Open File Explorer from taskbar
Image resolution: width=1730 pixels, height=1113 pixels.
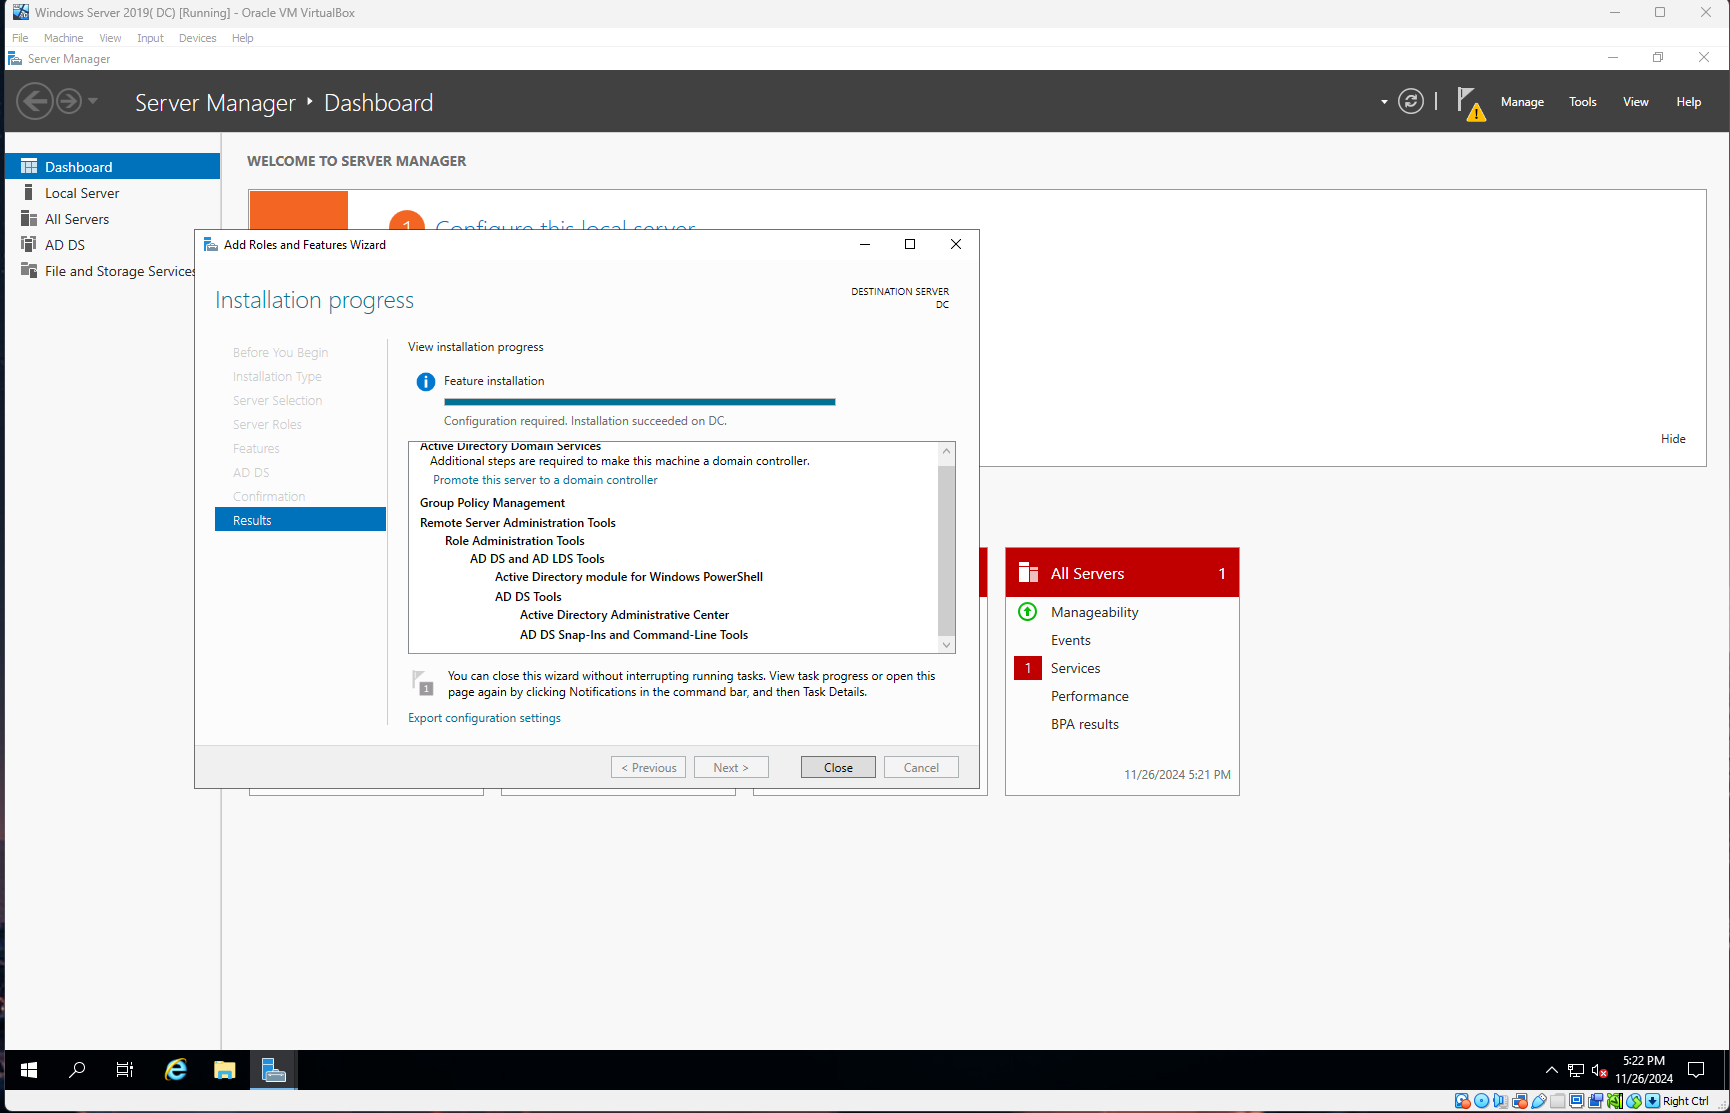[x=224, y=1070]
